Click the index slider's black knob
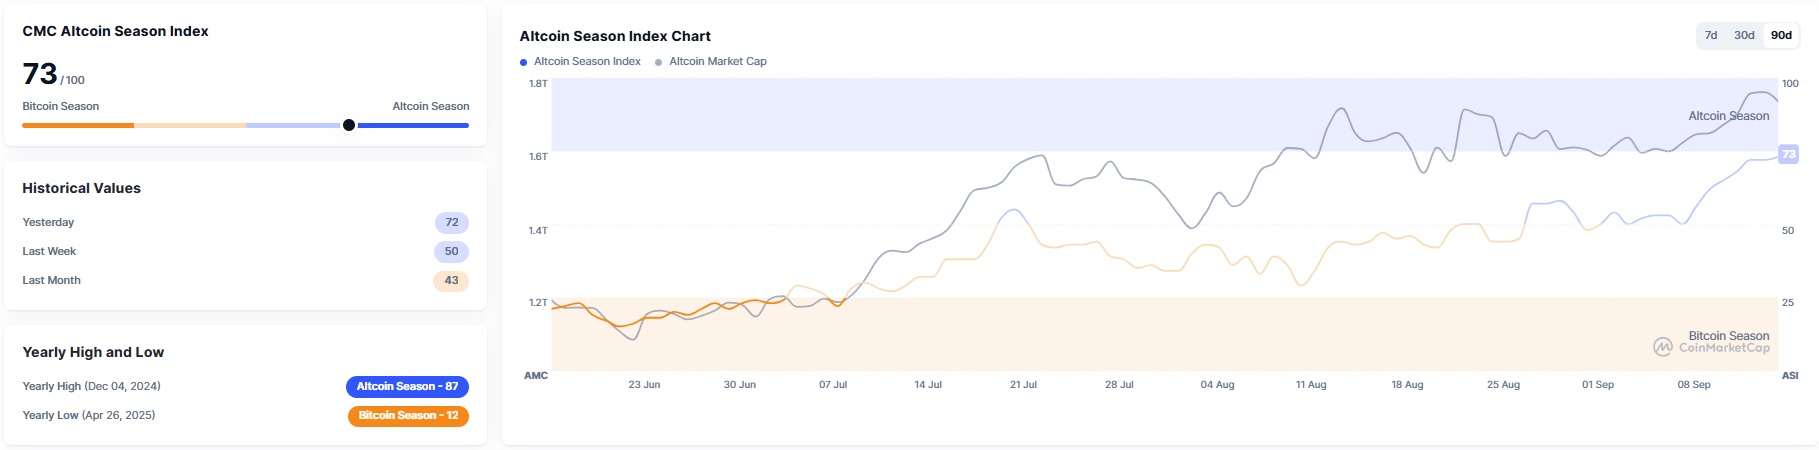This screenshot has width=1819, height=450. tap(348, 125)
